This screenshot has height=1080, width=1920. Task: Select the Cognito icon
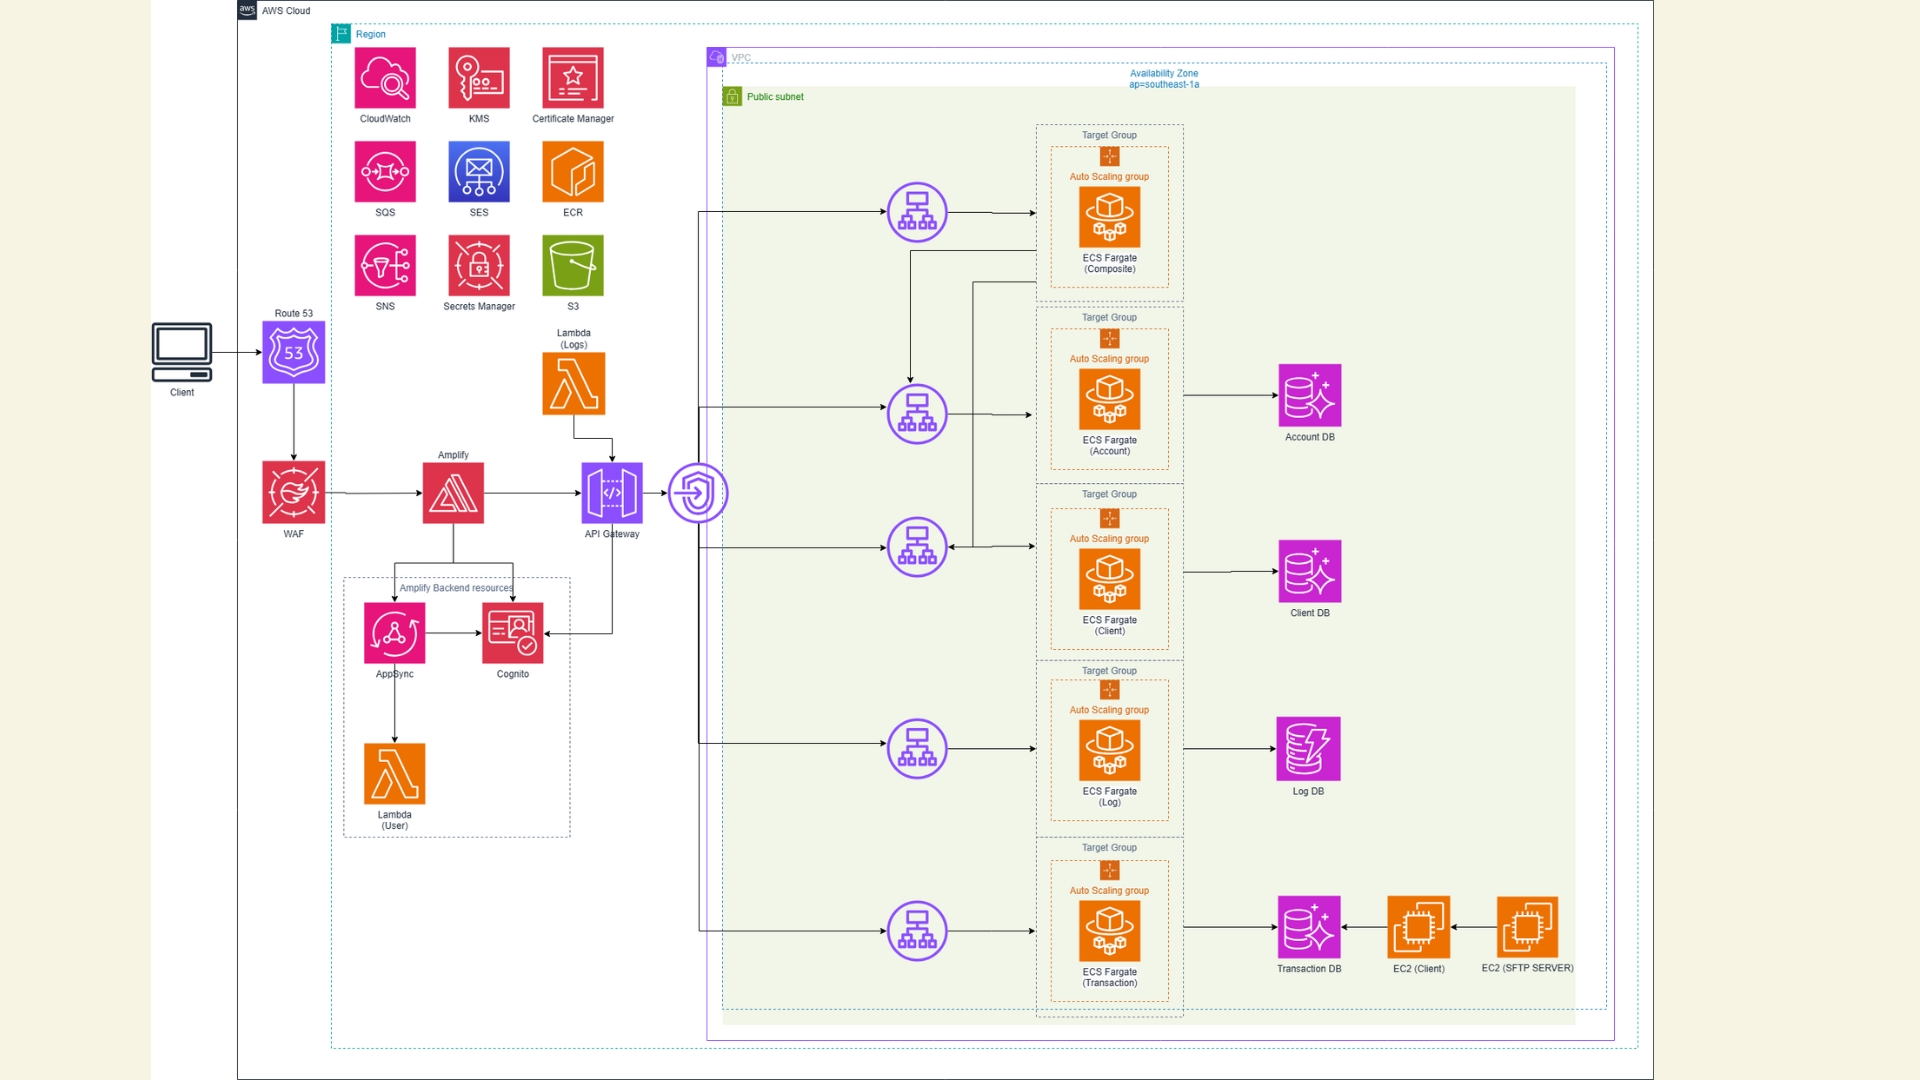[x=513, y=633]
